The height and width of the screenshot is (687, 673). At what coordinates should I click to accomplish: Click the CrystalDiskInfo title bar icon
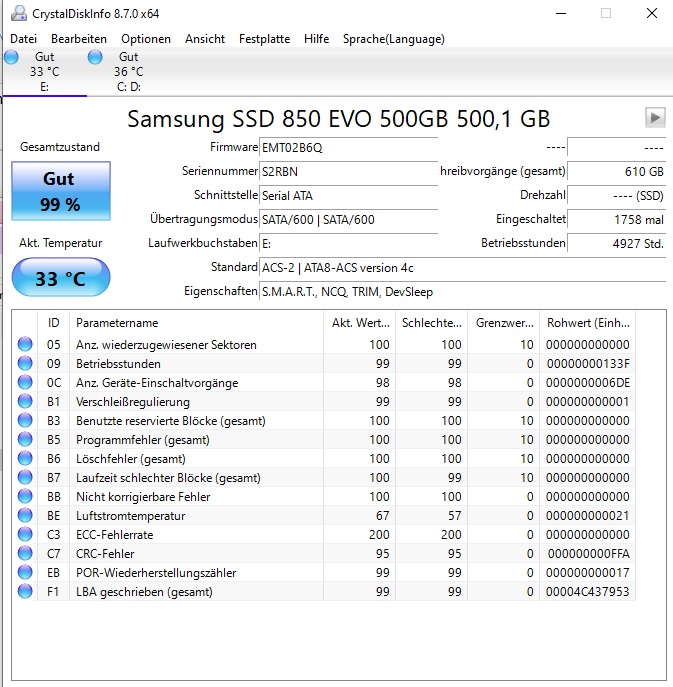click(x=19, y=14)
